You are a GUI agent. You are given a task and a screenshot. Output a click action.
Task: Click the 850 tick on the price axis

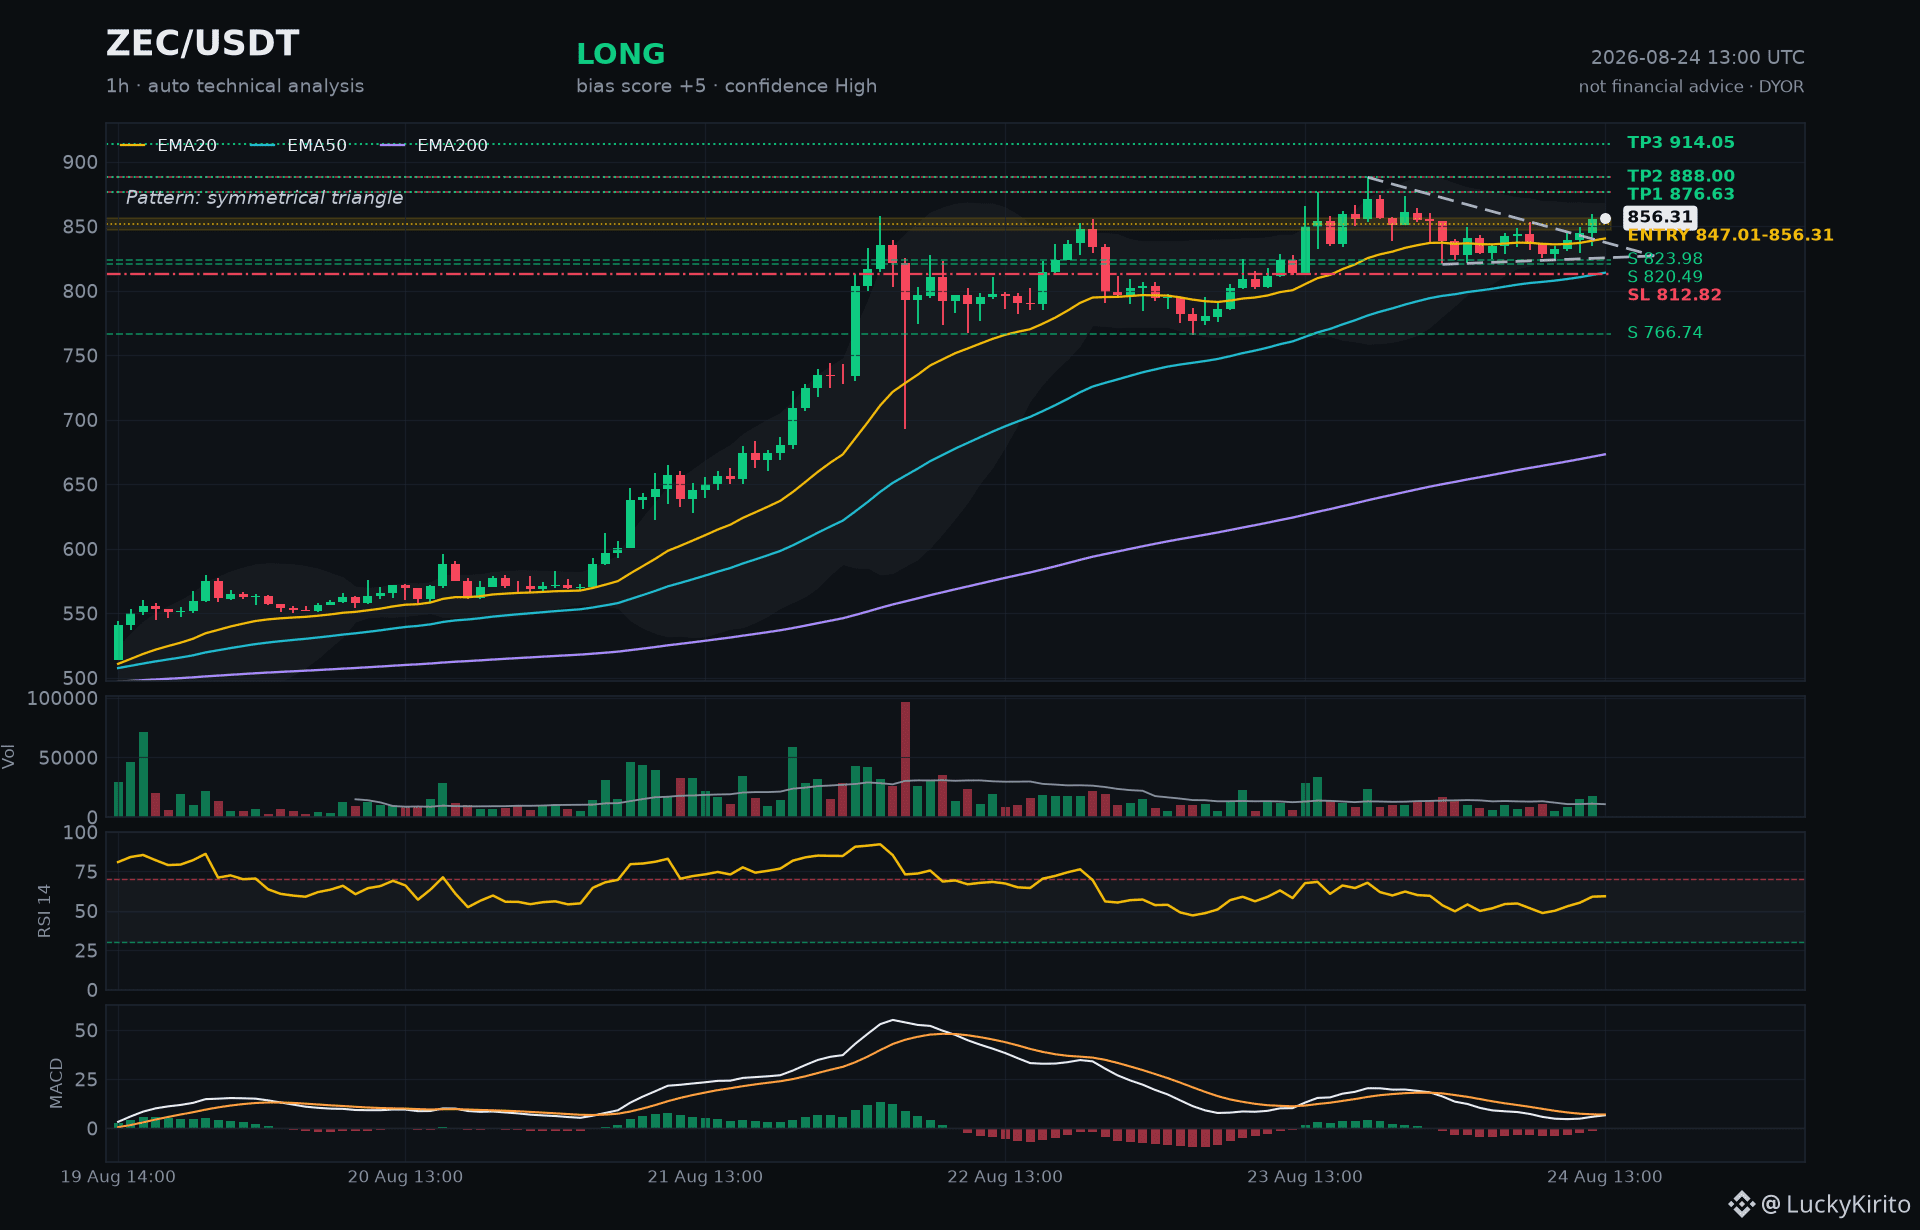[80, 227]
